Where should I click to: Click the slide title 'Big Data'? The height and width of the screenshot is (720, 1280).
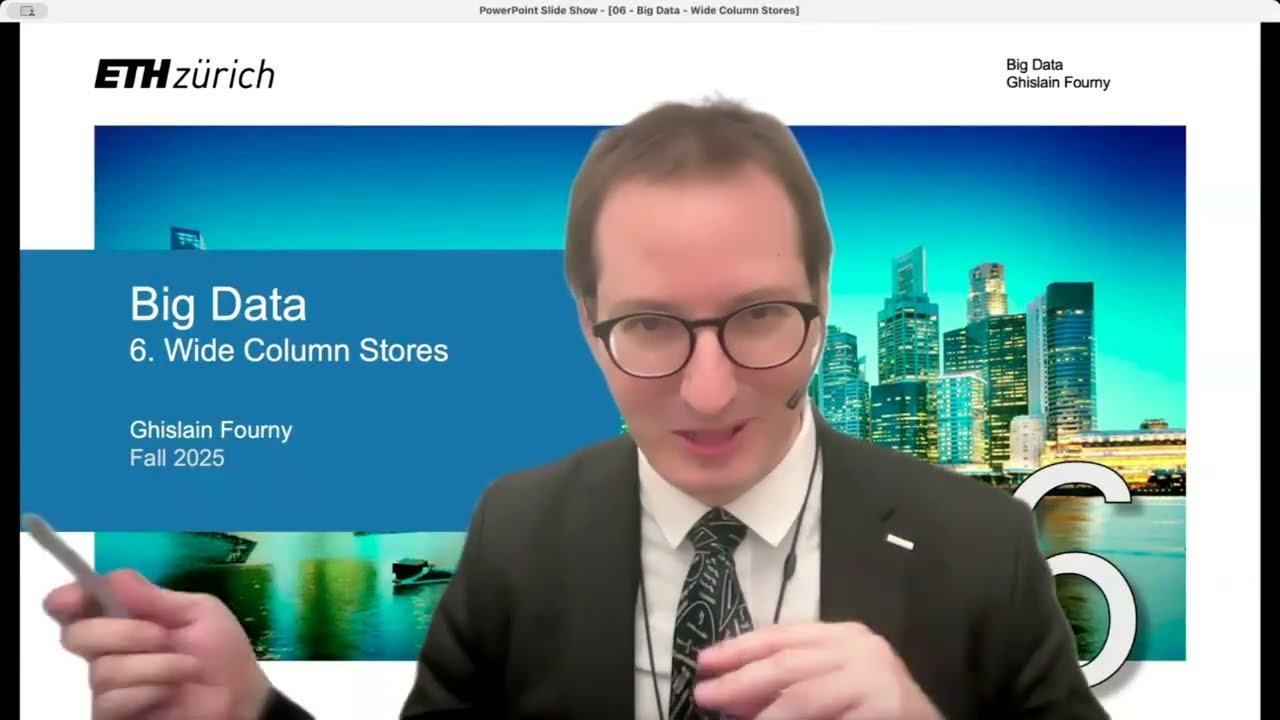218,305
